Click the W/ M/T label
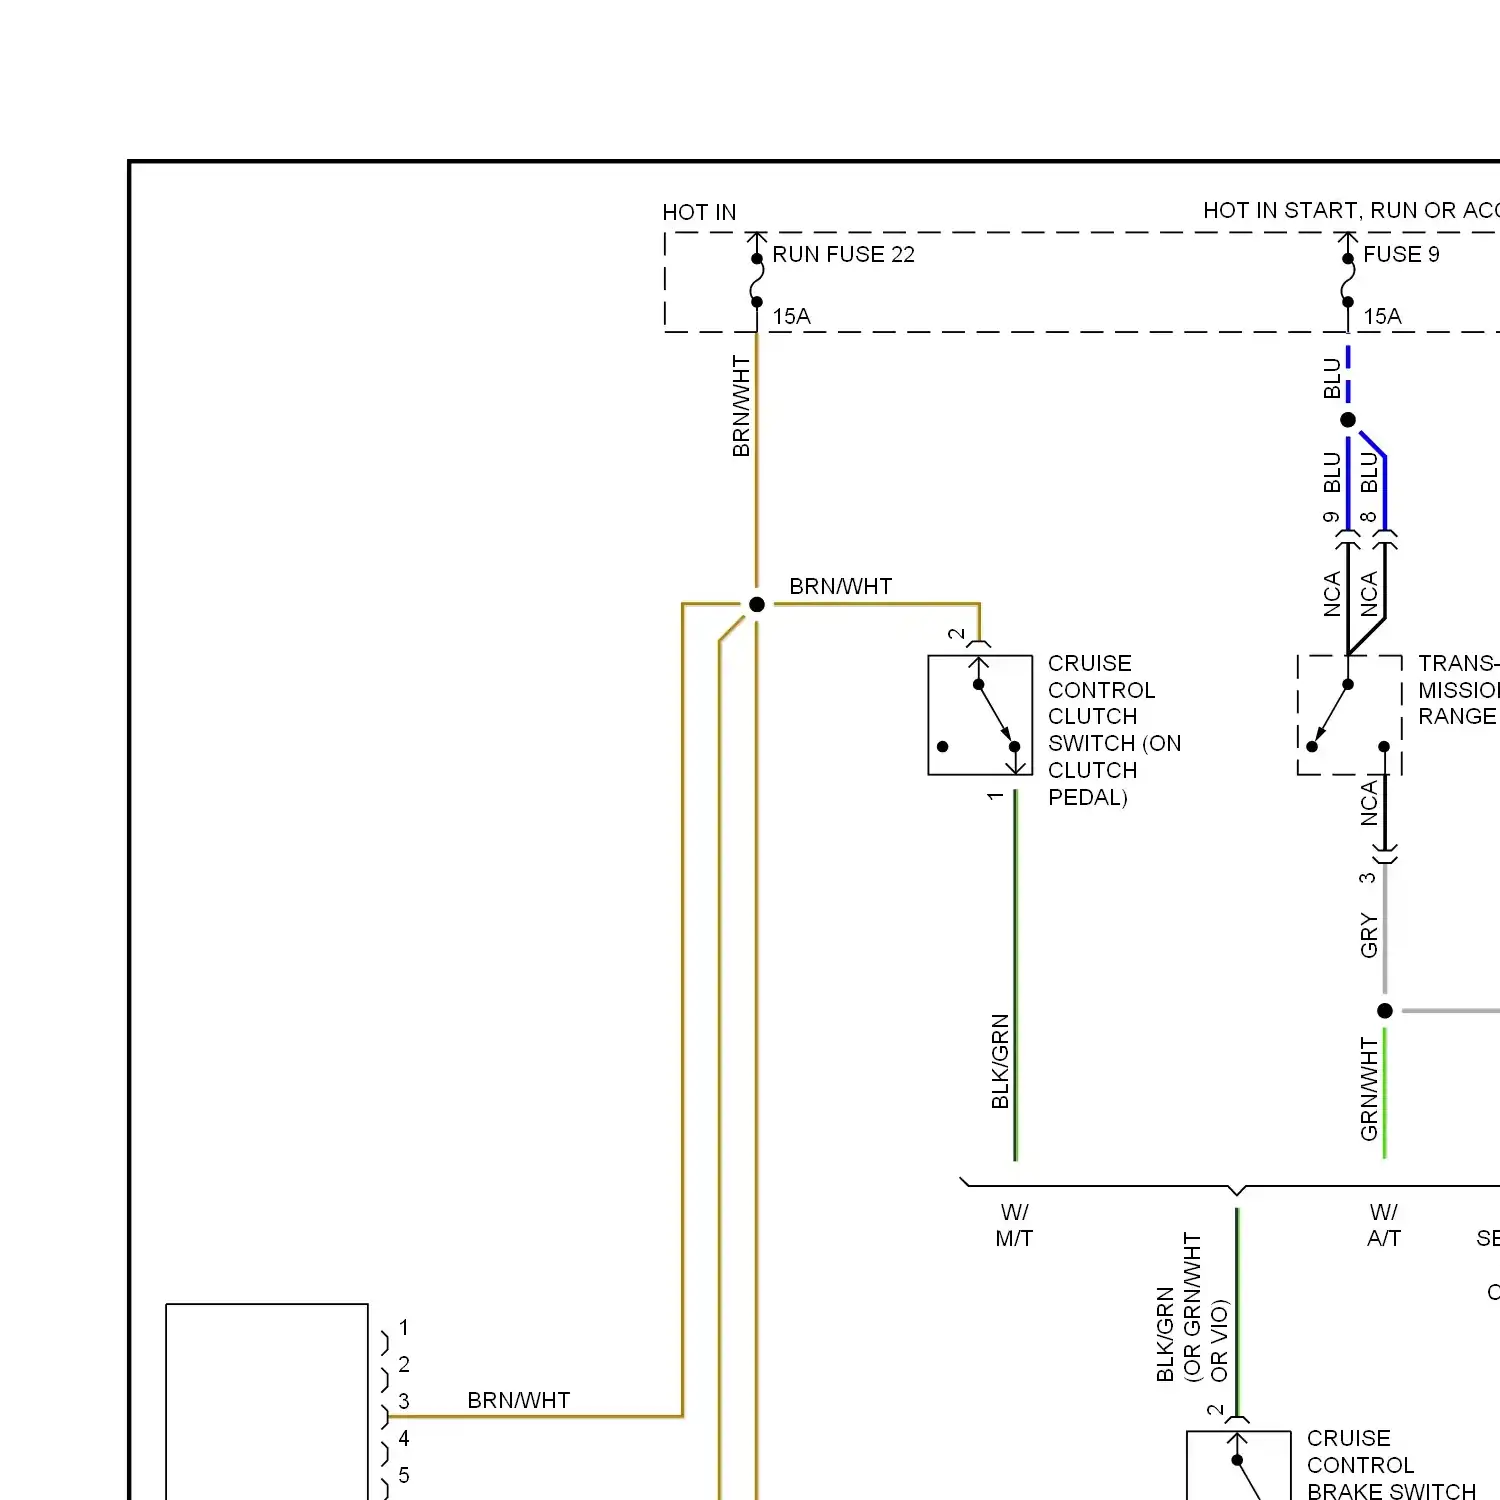 [x=1014, y=1226]
